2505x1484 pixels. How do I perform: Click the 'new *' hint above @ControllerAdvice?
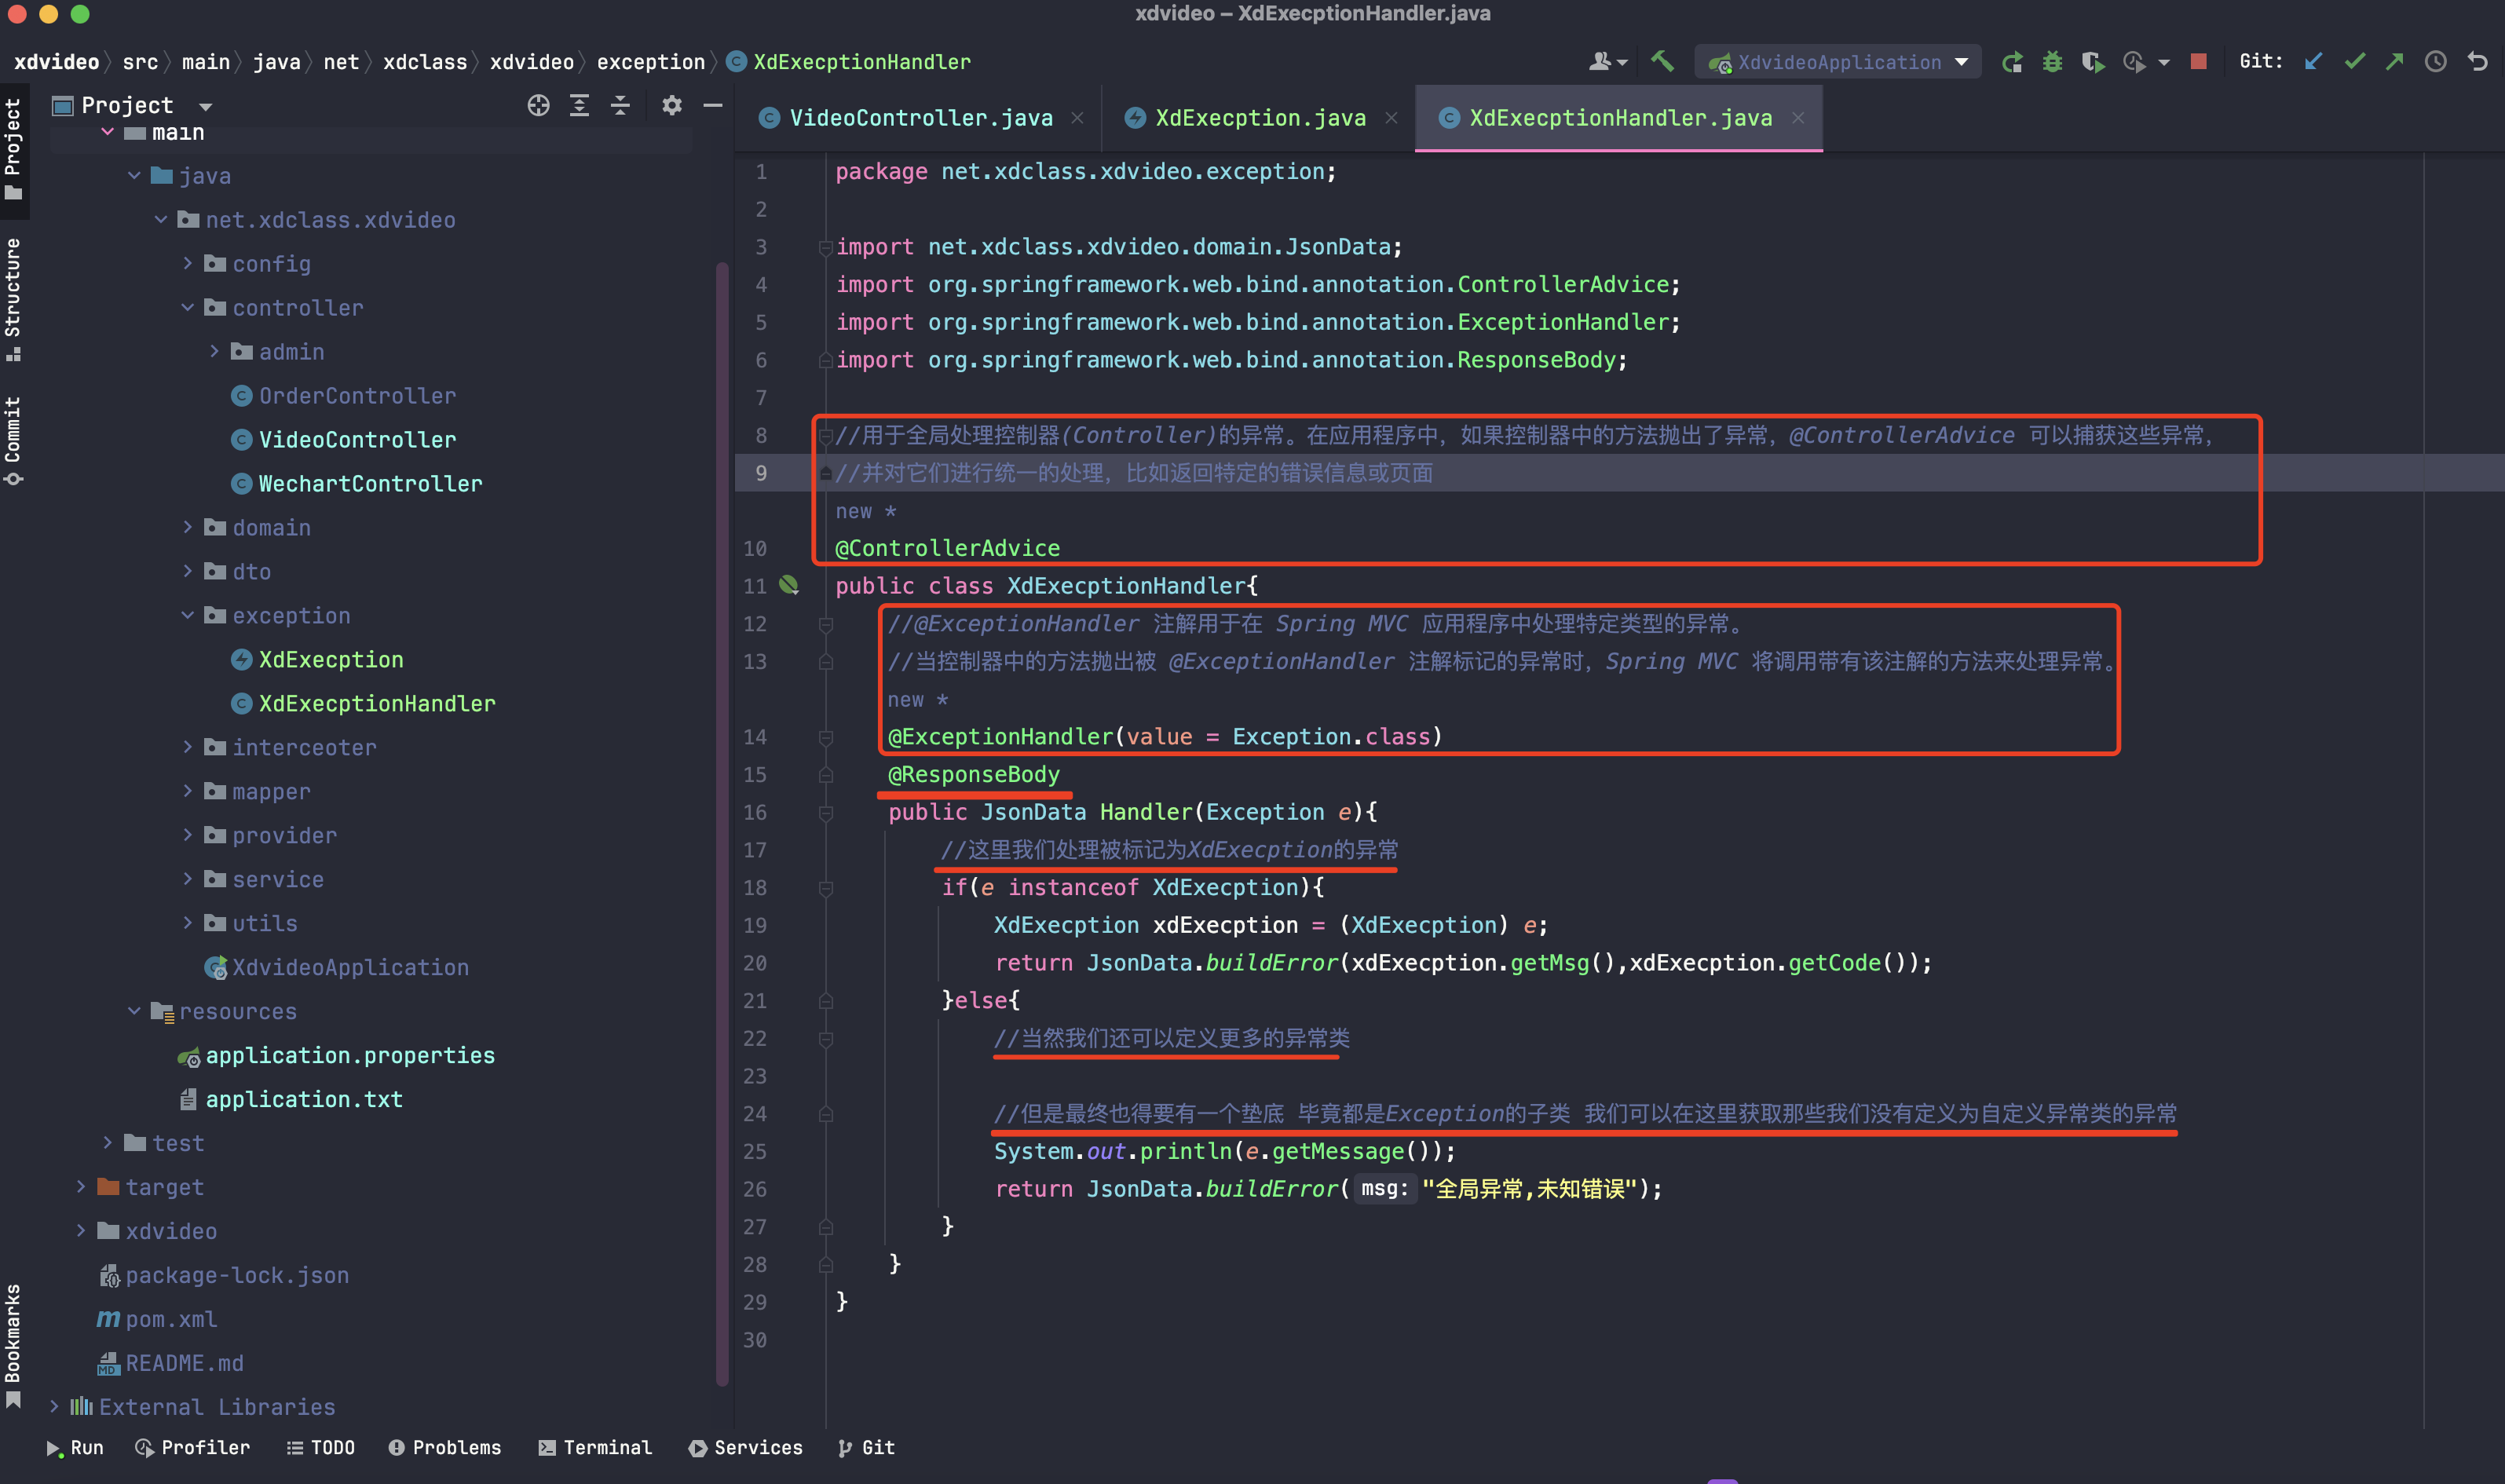coord(866,511)
